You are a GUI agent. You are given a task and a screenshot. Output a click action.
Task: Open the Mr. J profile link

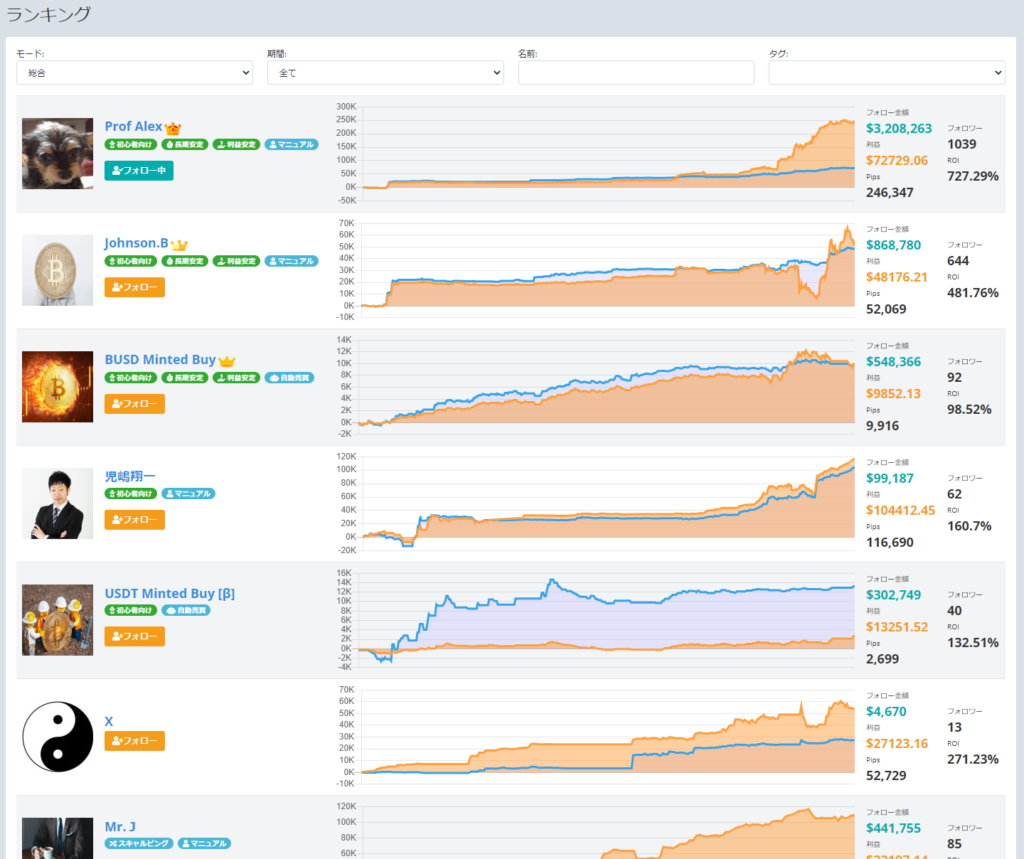point(120,826)
